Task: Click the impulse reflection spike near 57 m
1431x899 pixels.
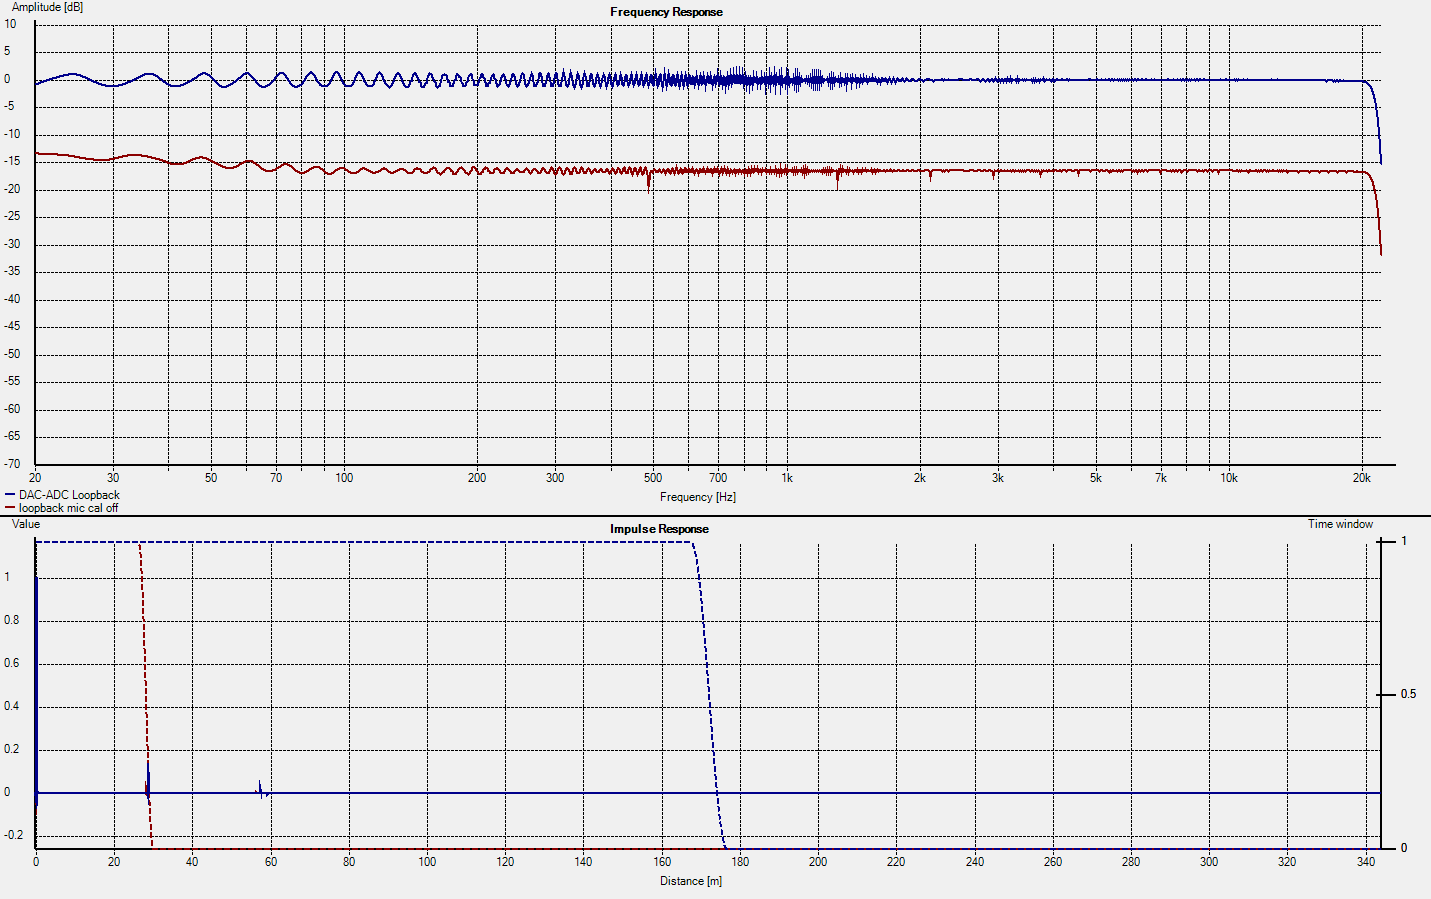Action: (x=261, y=790)
